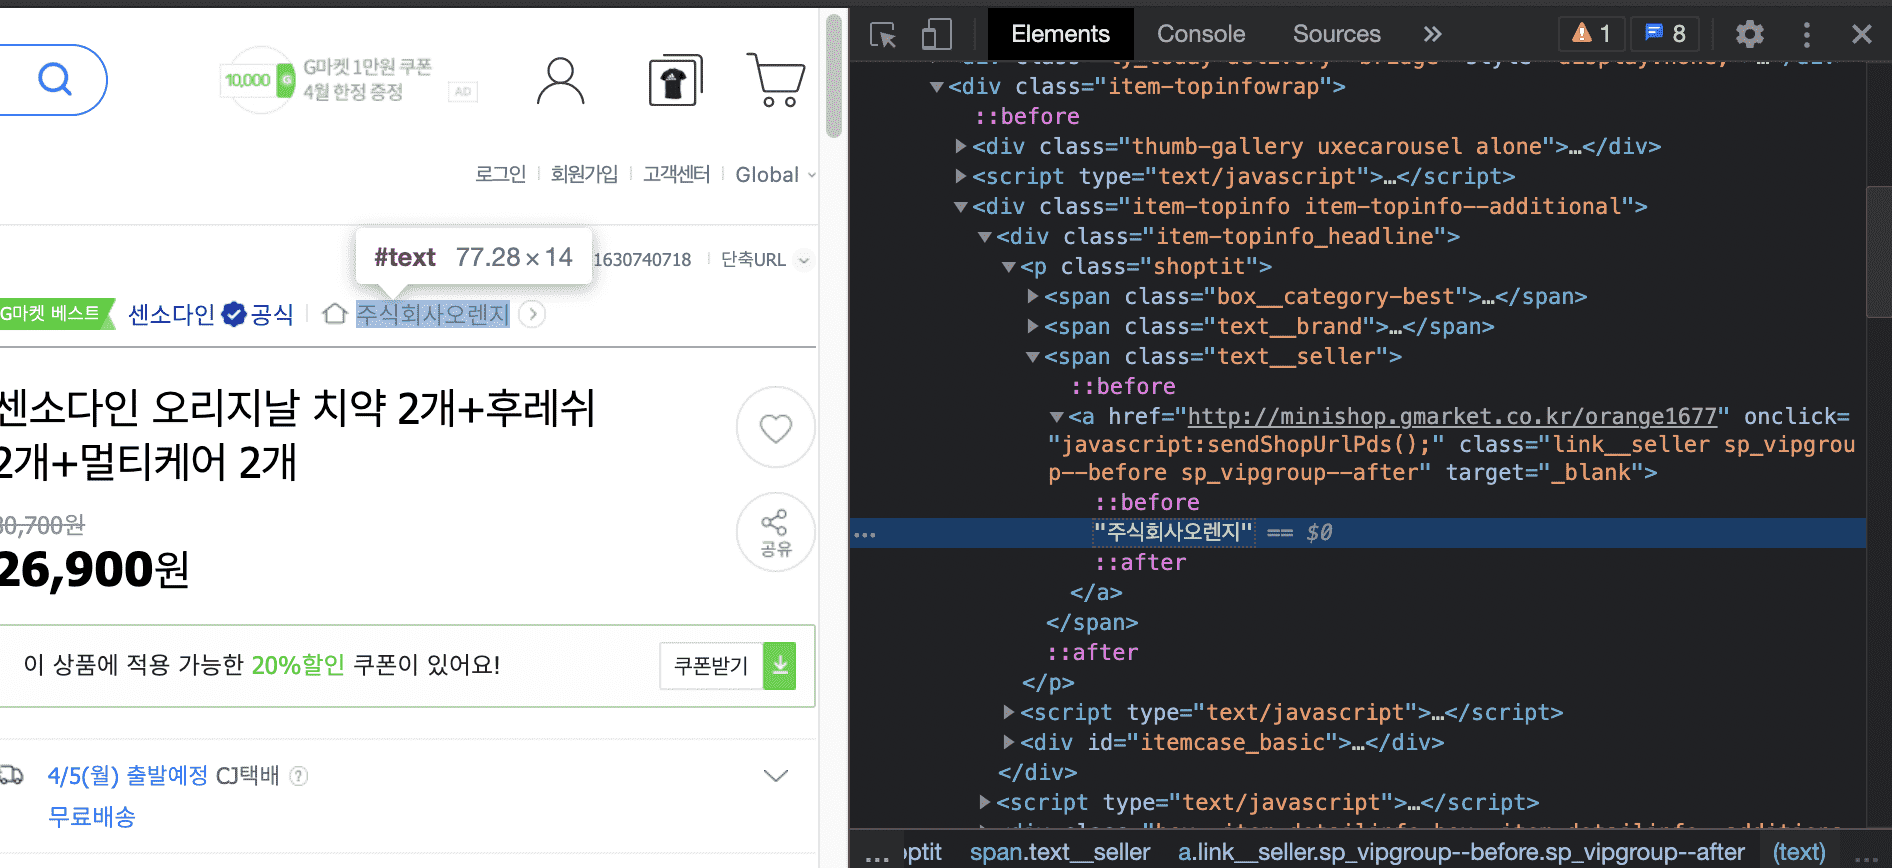This screenshot has width=1892, height=868.
Task: Open the DevTools three-dot menu
Action: pyautogui.click(x=1806, y=34)
